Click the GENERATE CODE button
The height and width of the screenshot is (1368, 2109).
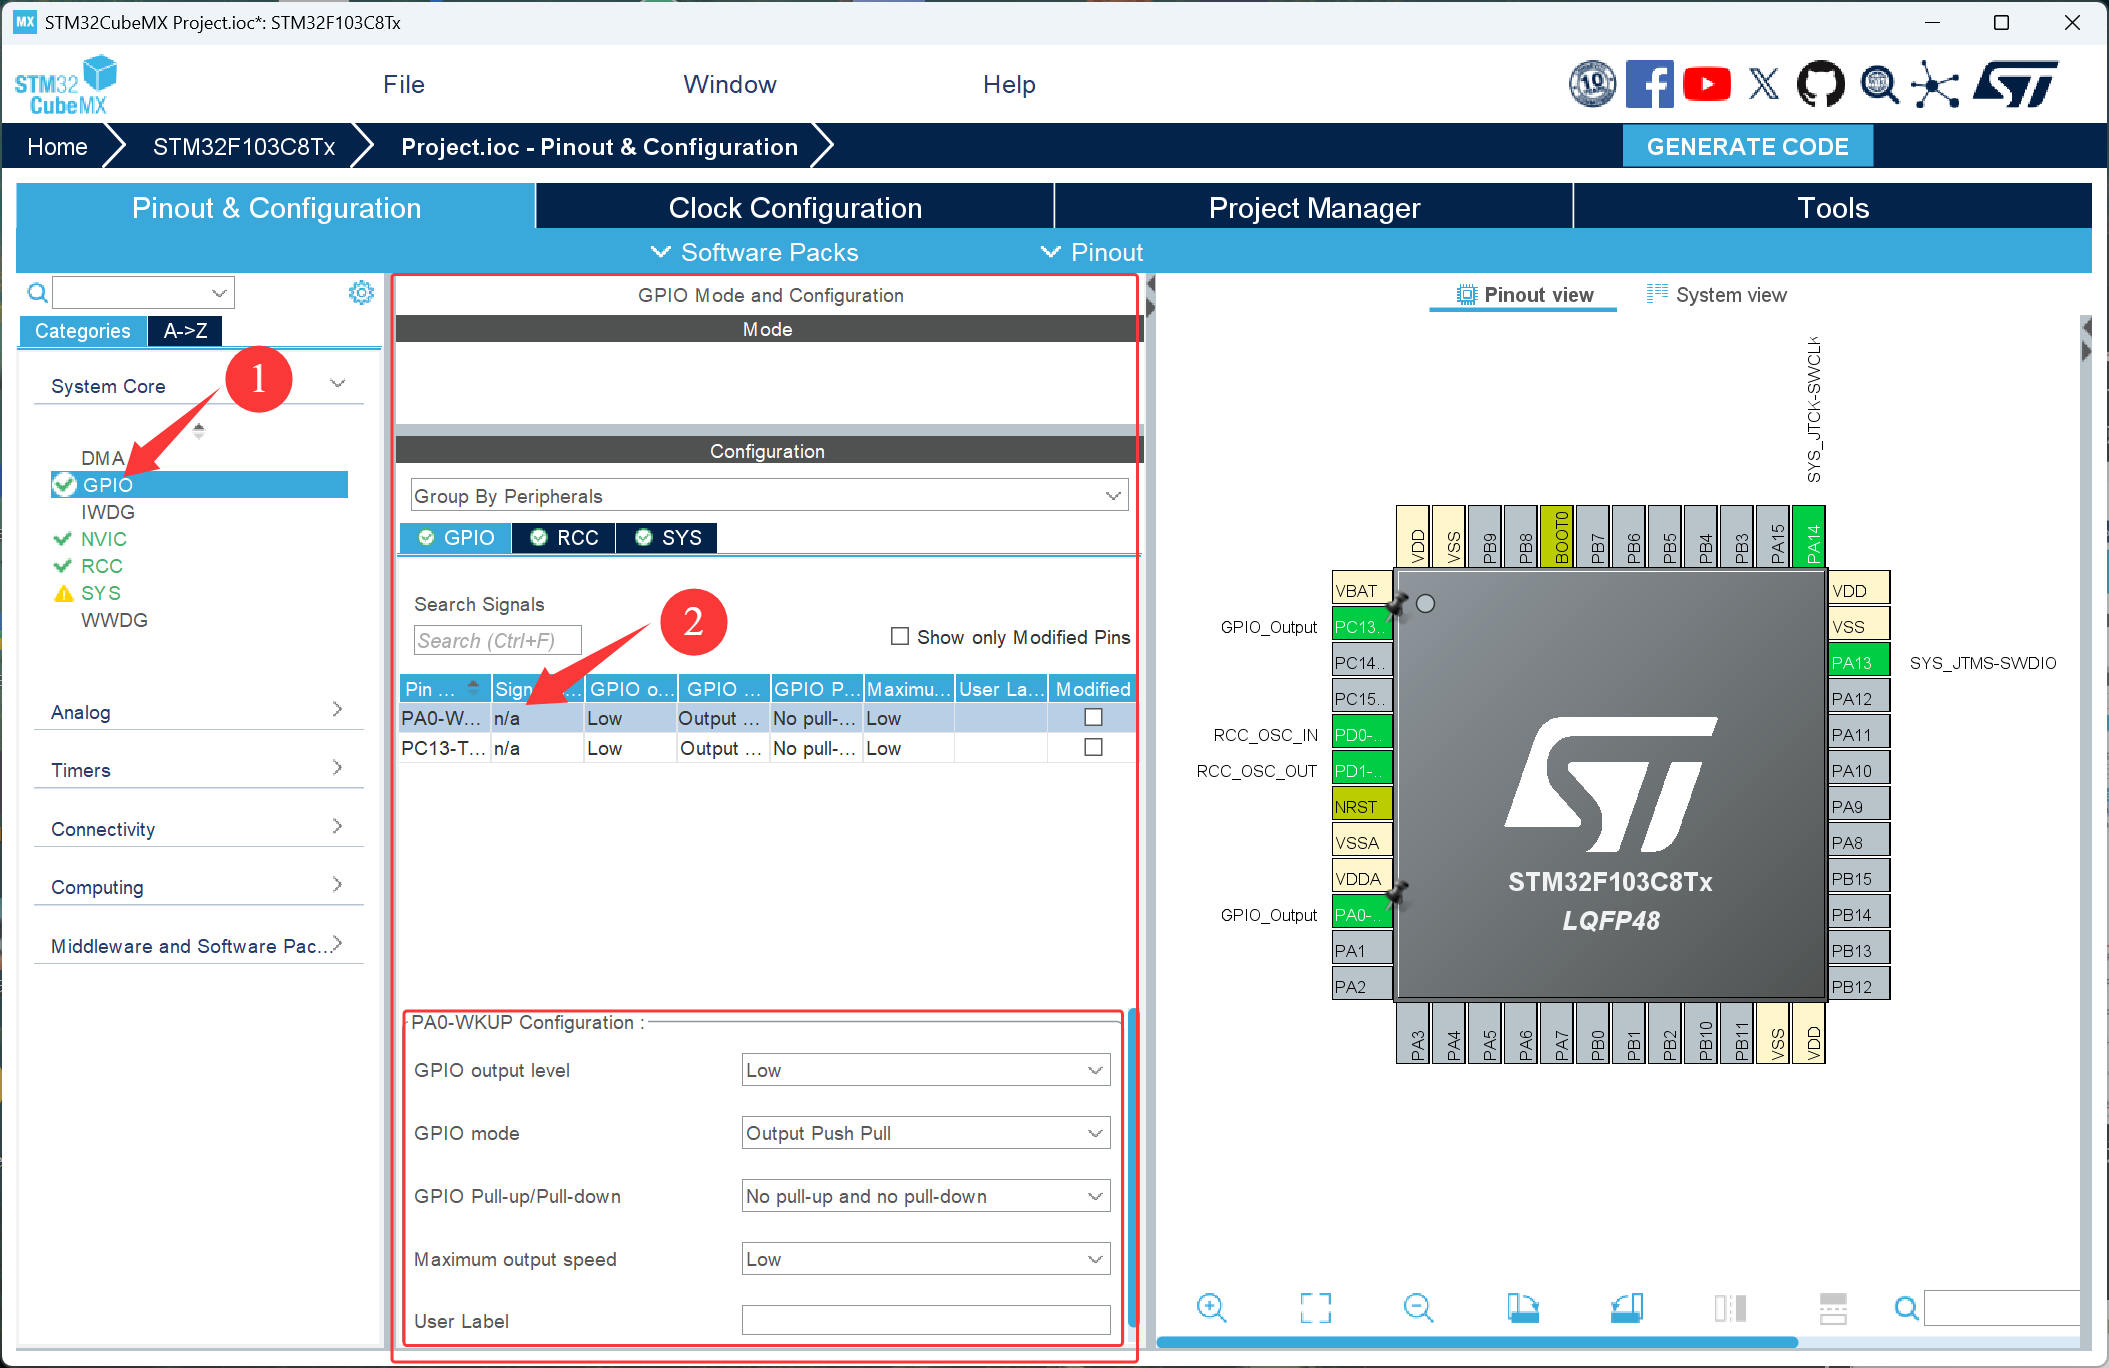[x=1746, y=147]
